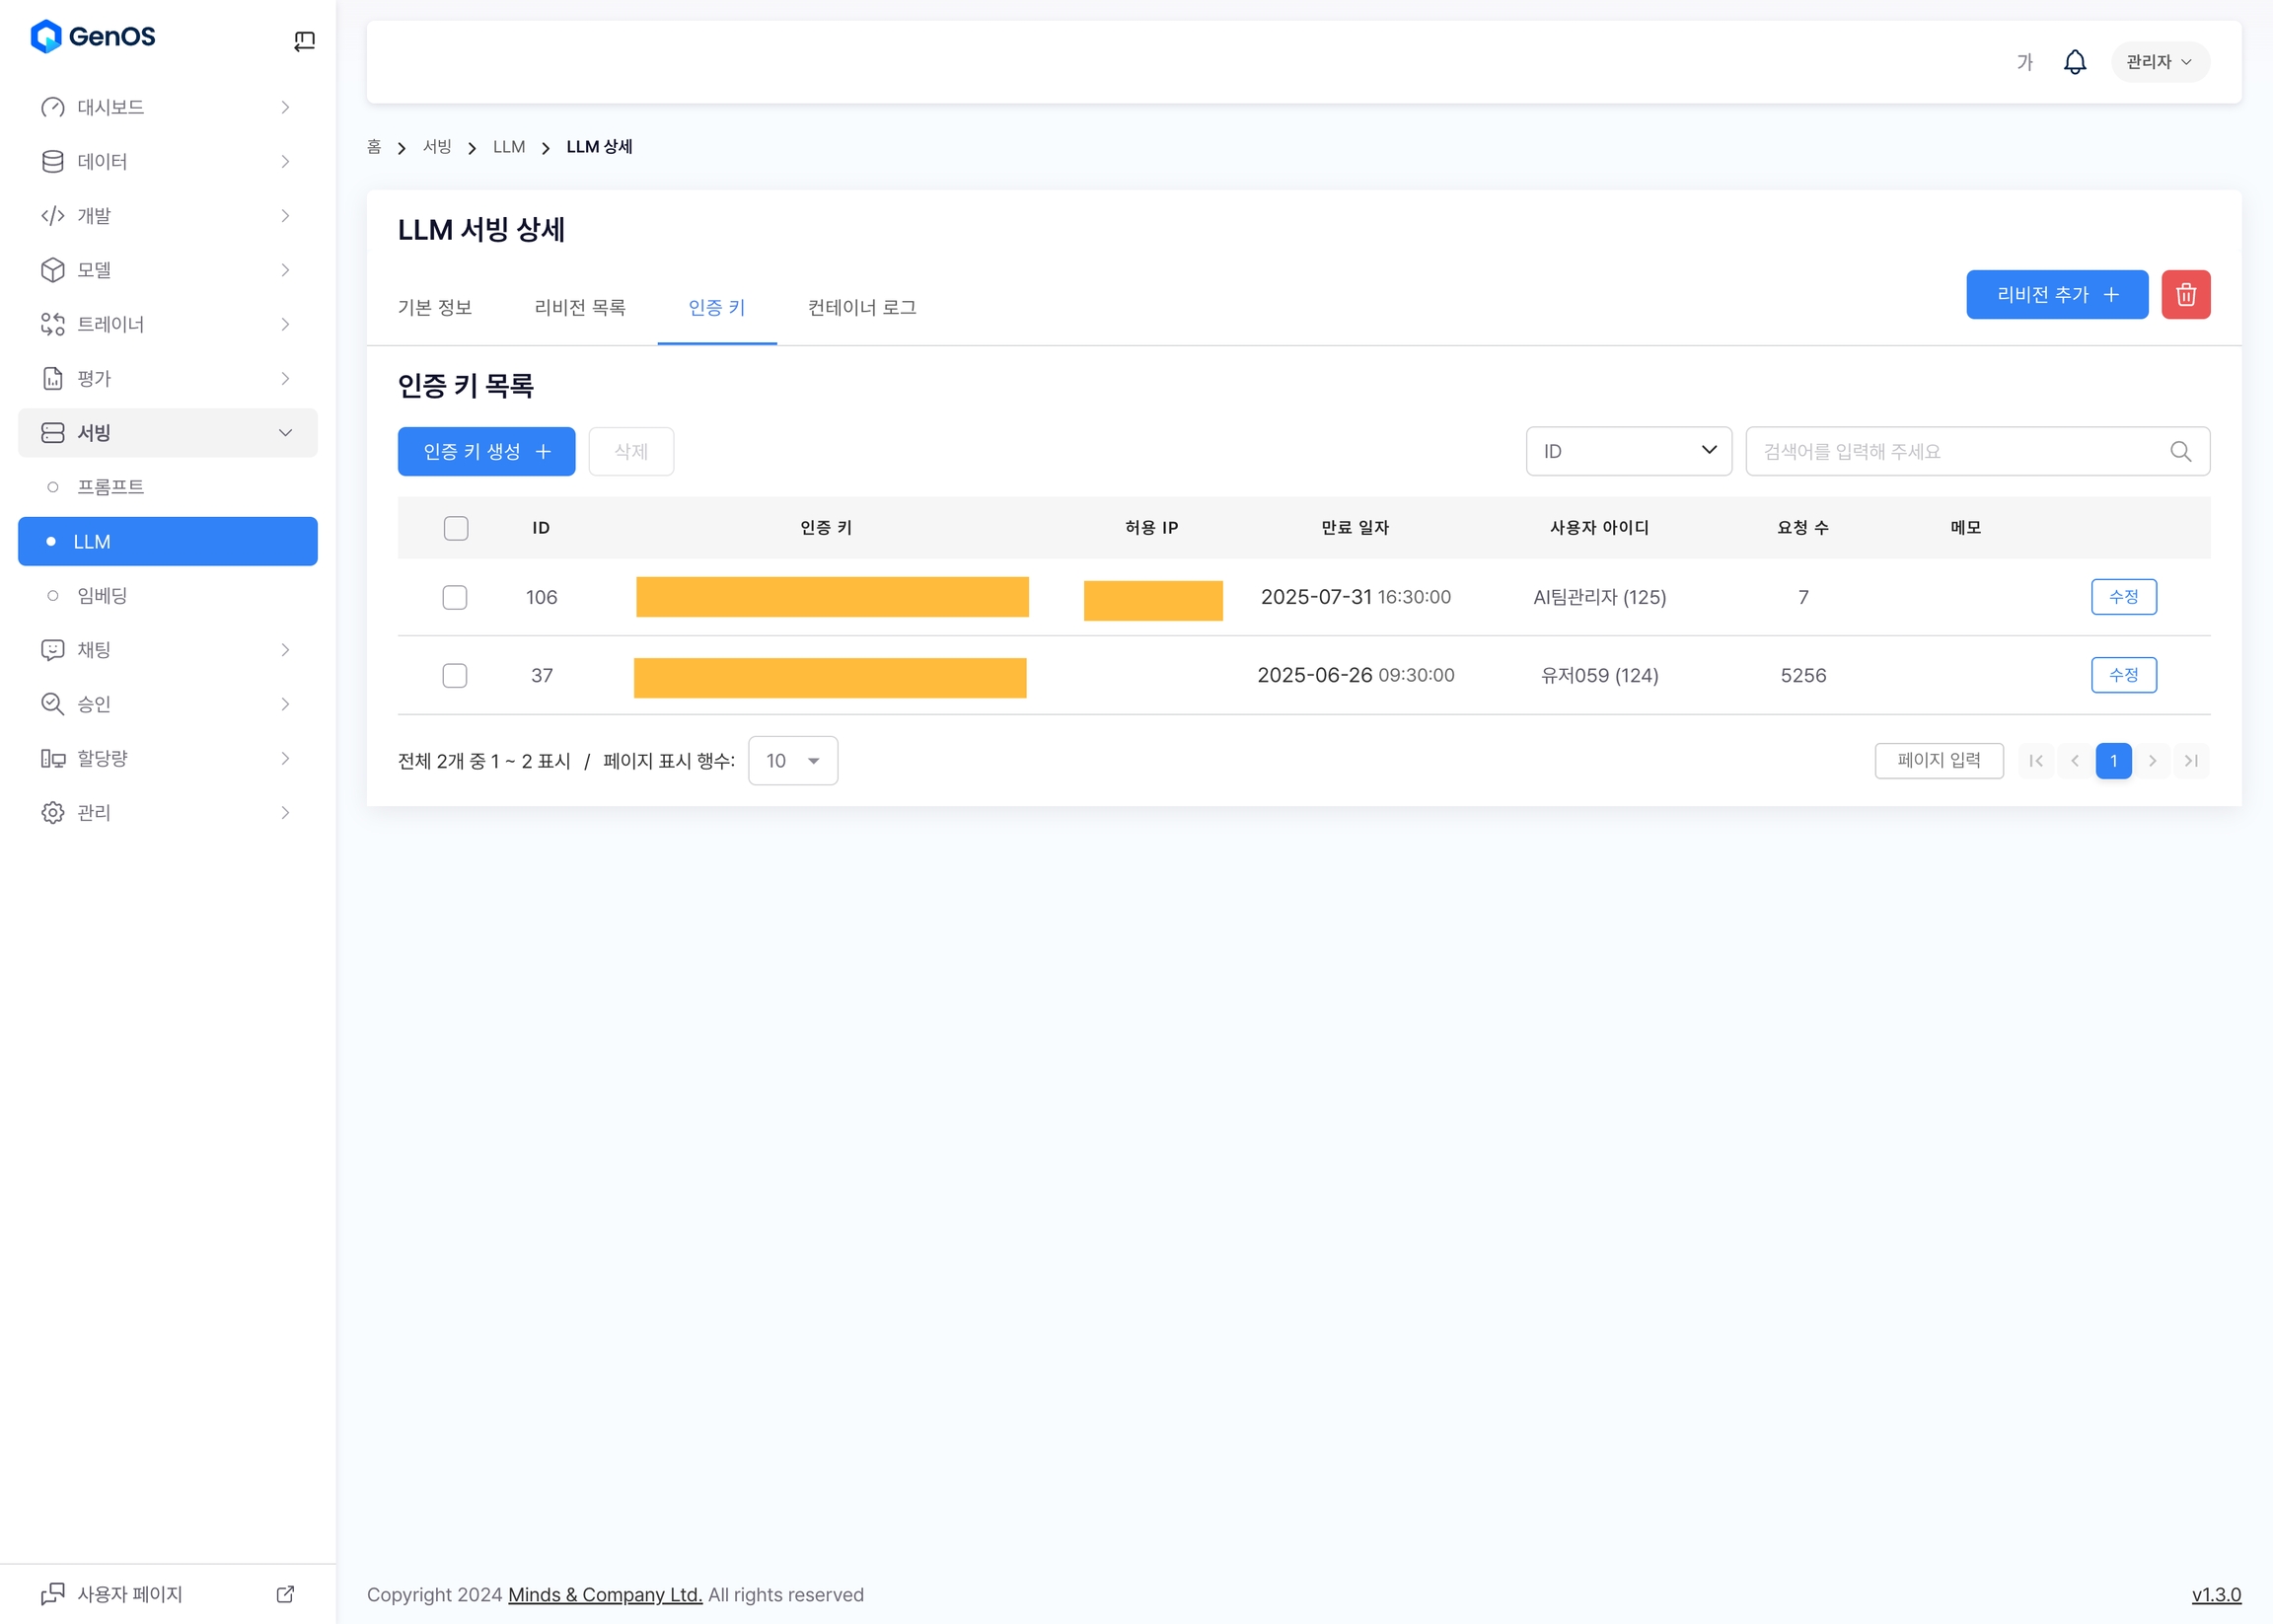Screen dimensions: 2273x1624
Task: Click the red trash delete button
Action: [2185, 295]
